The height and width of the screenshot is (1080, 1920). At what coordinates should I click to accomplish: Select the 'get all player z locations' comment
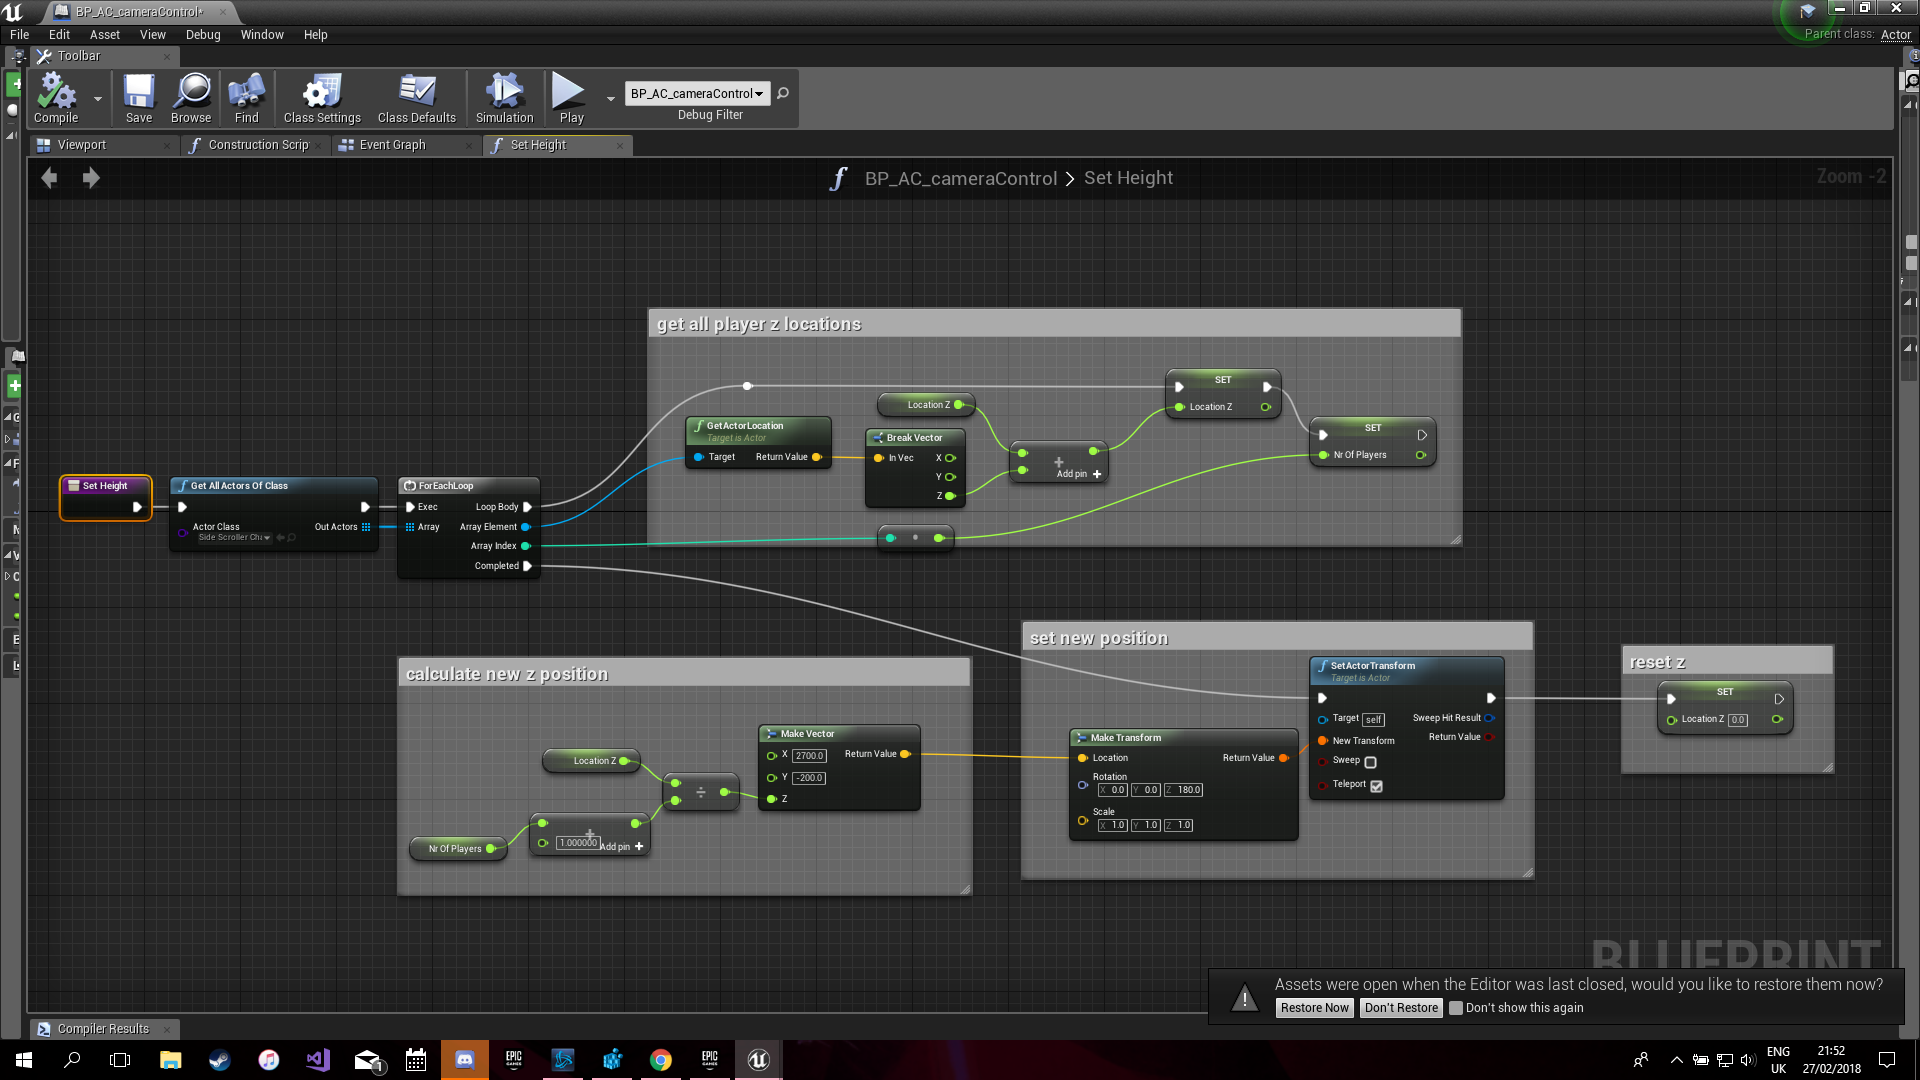click(x=1054, y=324)
